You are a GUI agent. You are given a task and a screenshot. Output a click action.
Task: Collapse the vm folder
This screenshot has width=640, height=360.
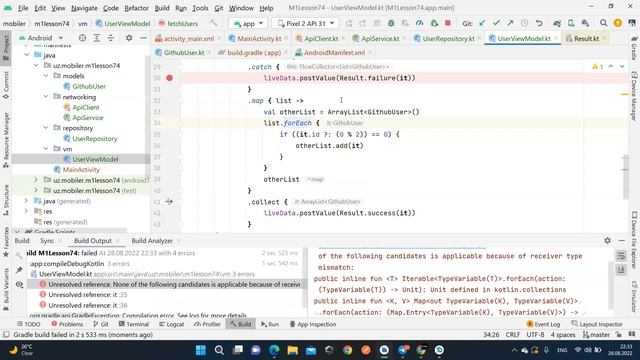tap(46, 149)
